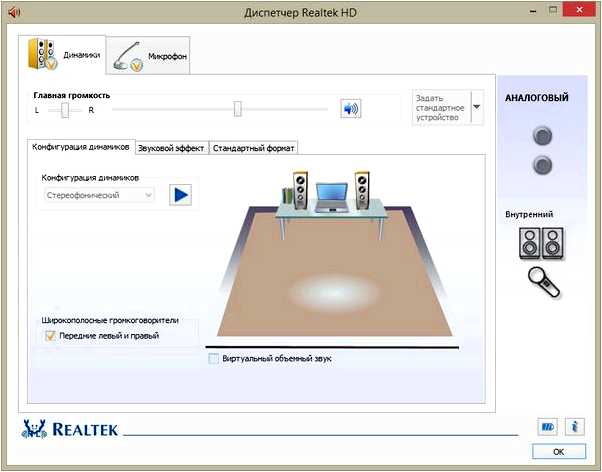Screen dimensions: 602x472
Task: Click the icon left of the info button
Action: (547, 426)
